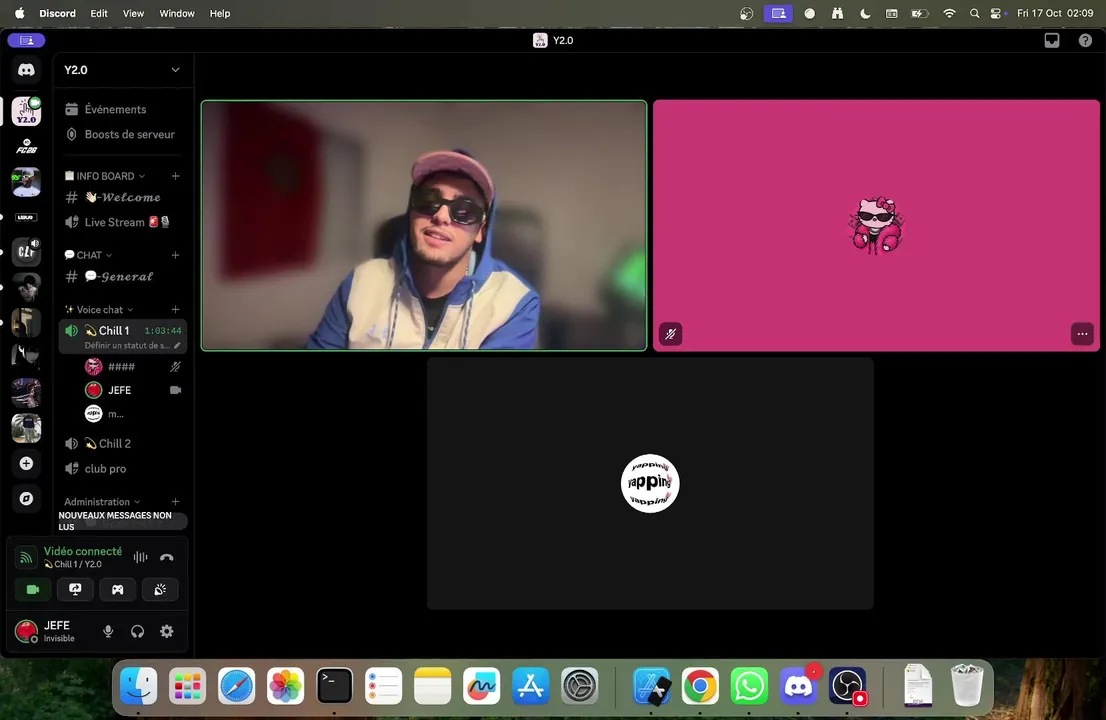This screenshot has width=1106, height=720.
Task: Open the Live Stream channel
Action: click(x=123, y=222)
